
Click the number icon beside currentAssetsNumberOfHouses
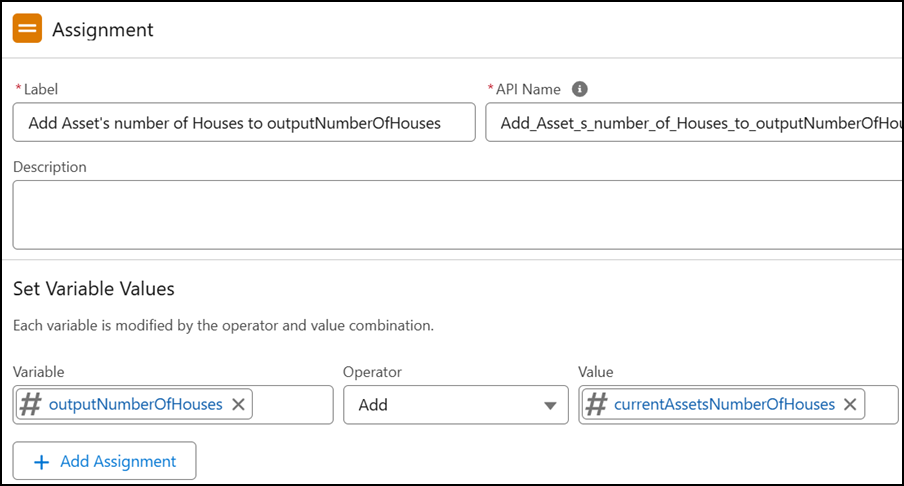[x=596, y=404]
